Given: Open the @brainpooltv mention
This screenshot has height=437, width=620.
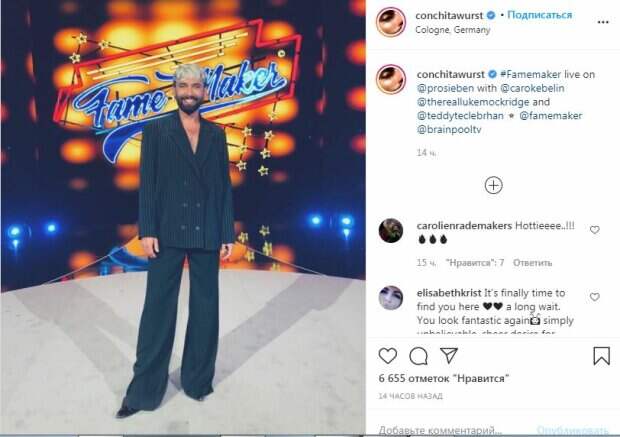Looking at the screenshot, I should coord(449,130).
